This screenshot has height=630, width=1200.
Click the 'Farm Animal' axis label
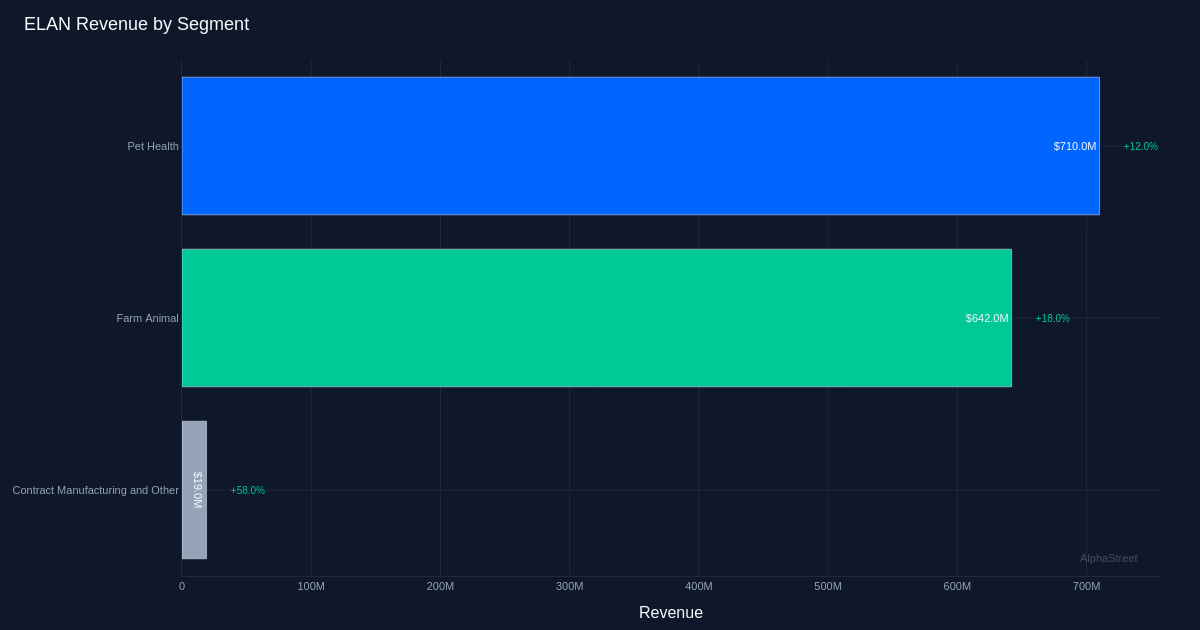pos(147,318)
